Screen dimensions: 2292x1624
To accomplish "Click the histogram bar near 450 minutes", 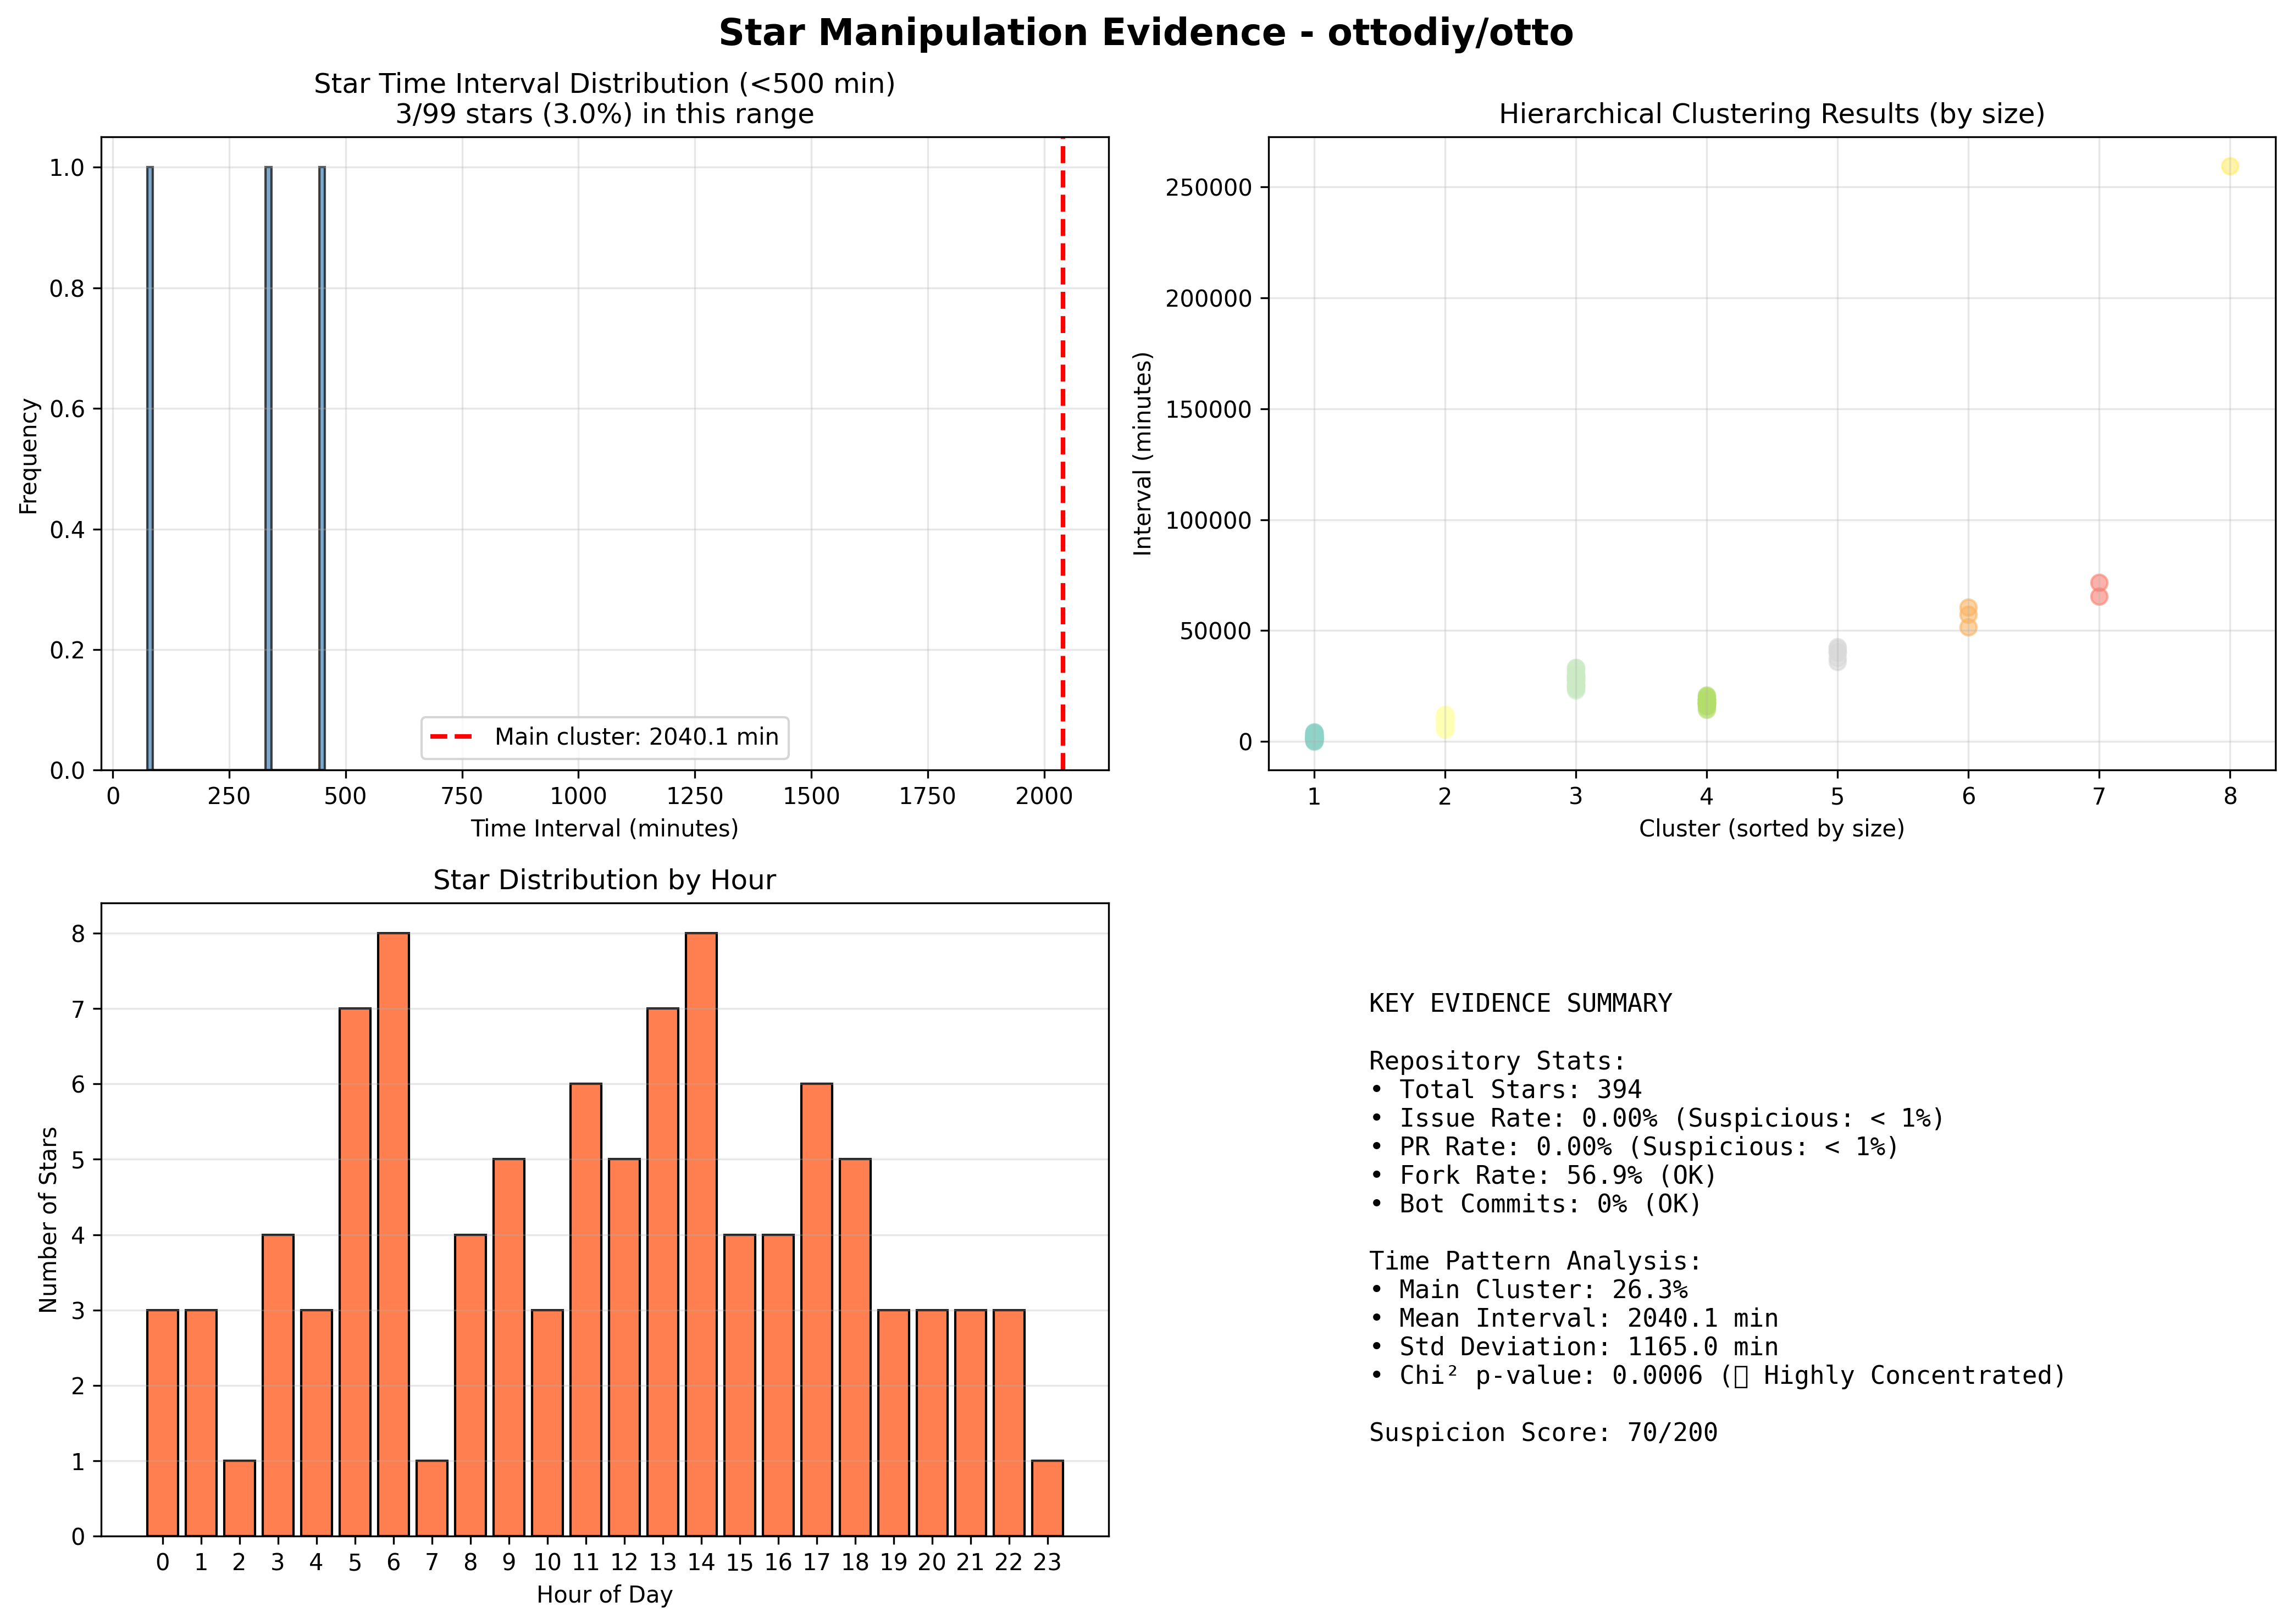I will click(322, 468).
